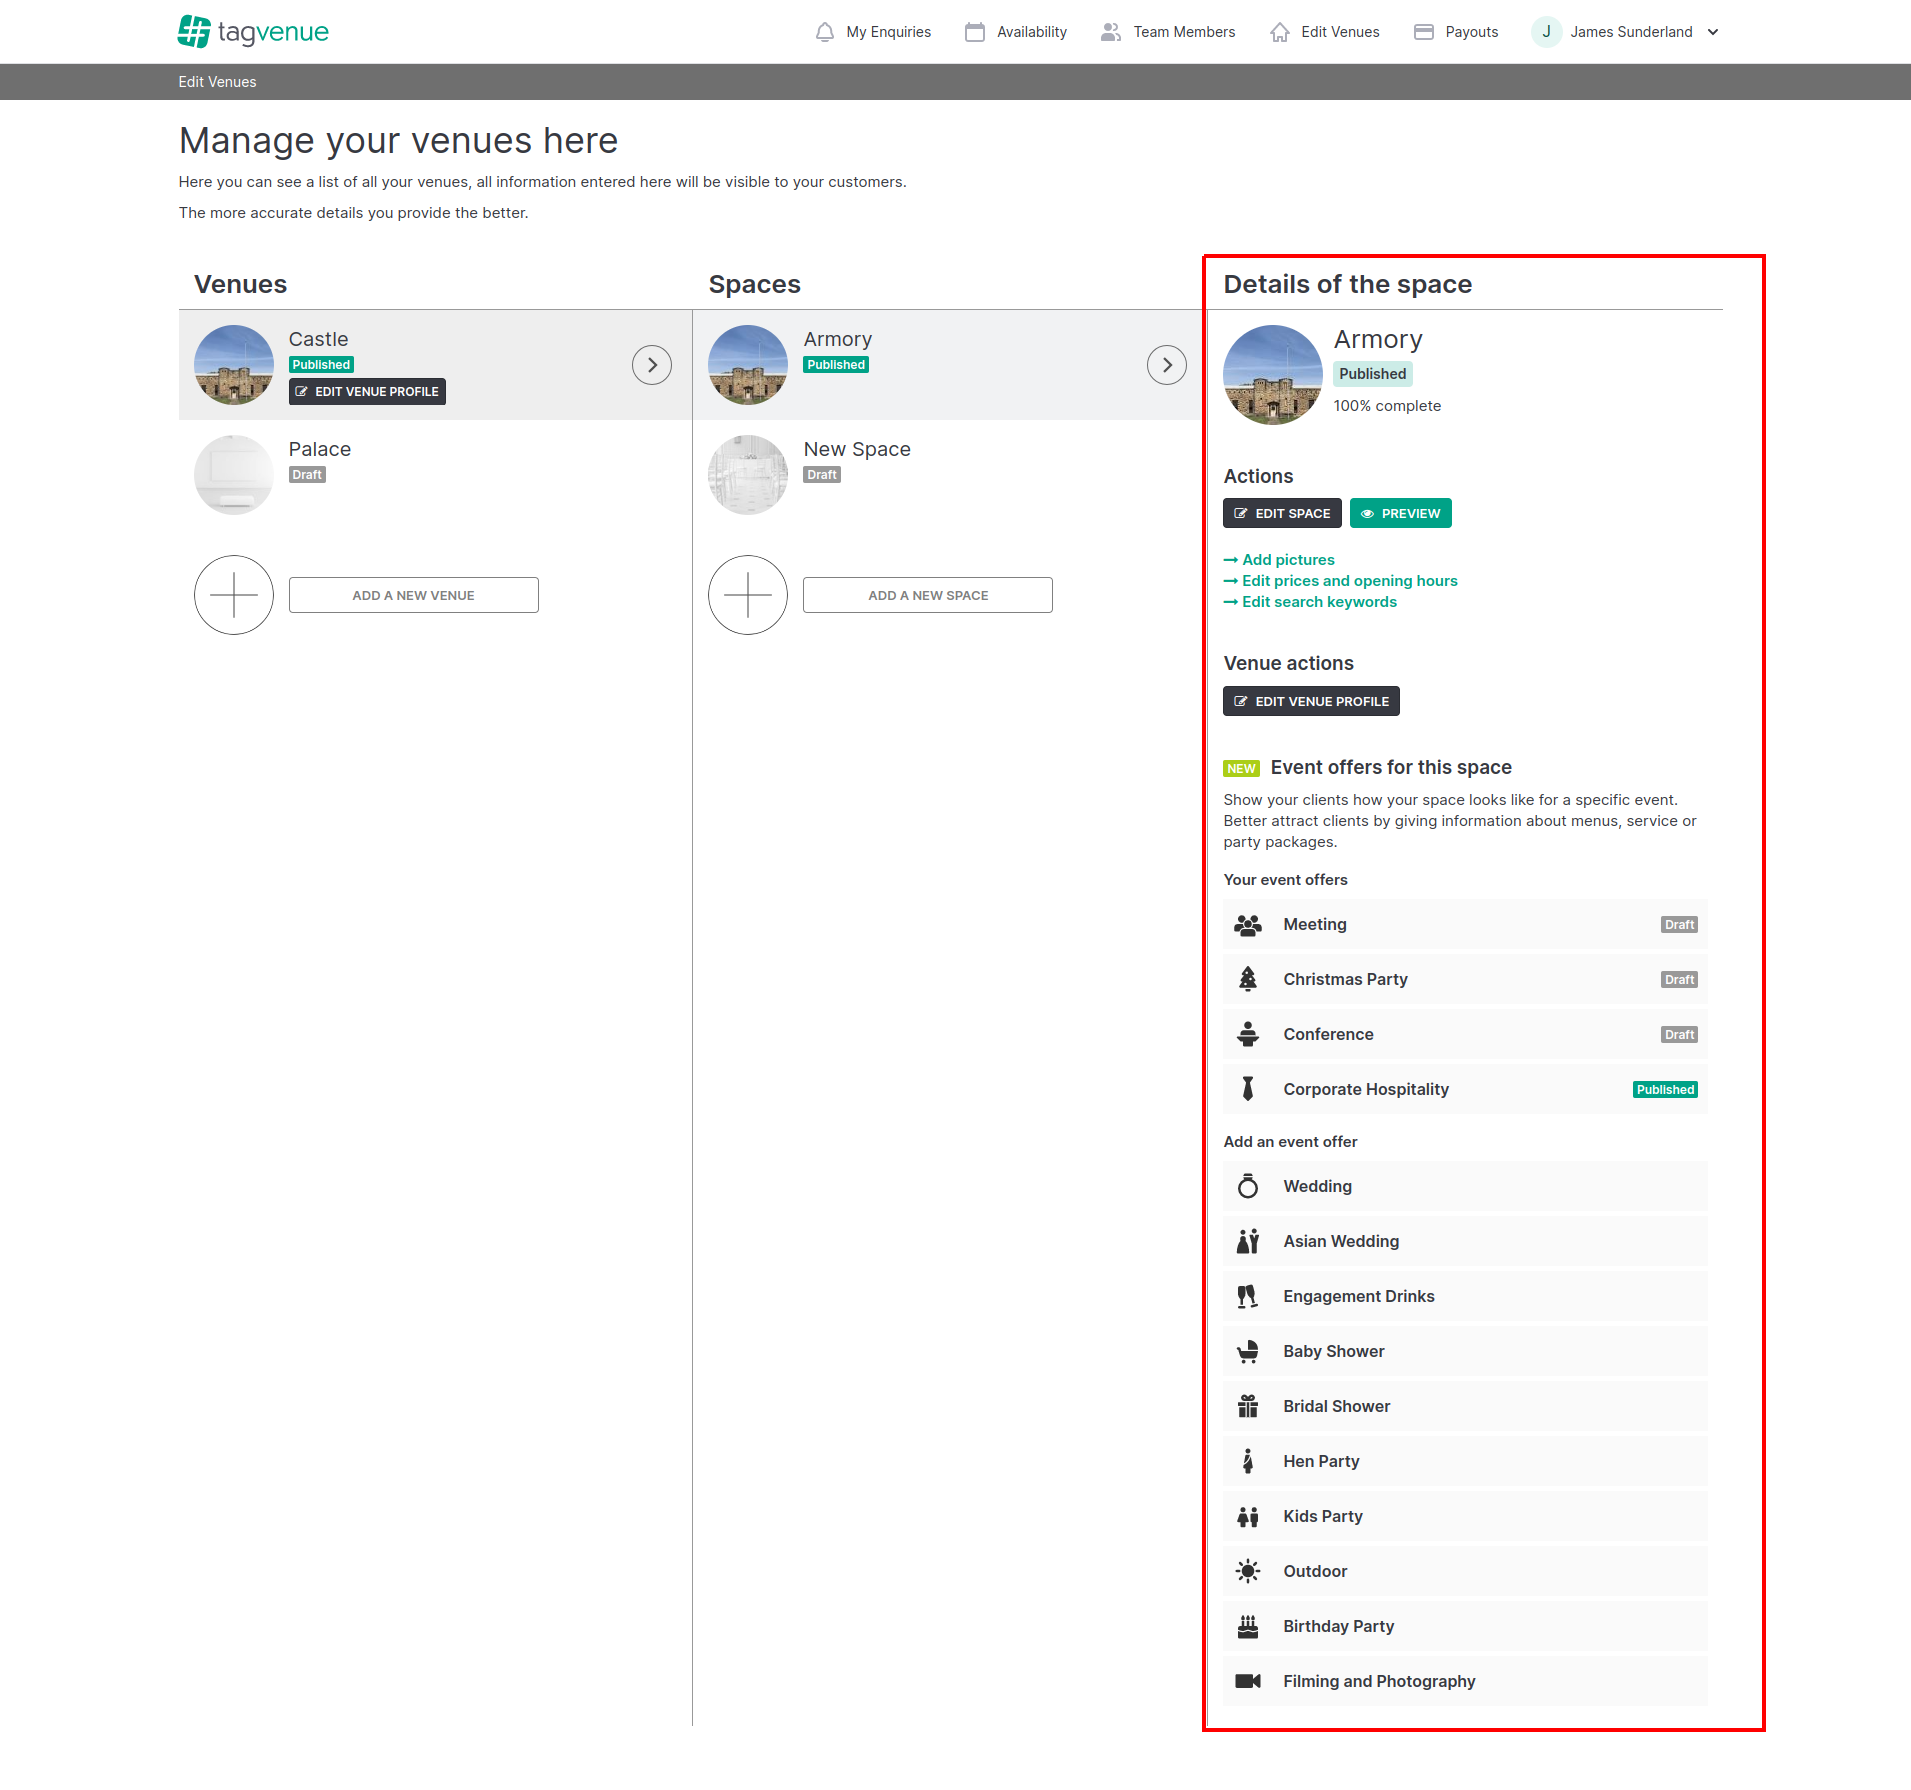Screen dimensions: 1911x1790
Task: Add the Engagement Drinks event offer
Action: pos(1465,1296)
